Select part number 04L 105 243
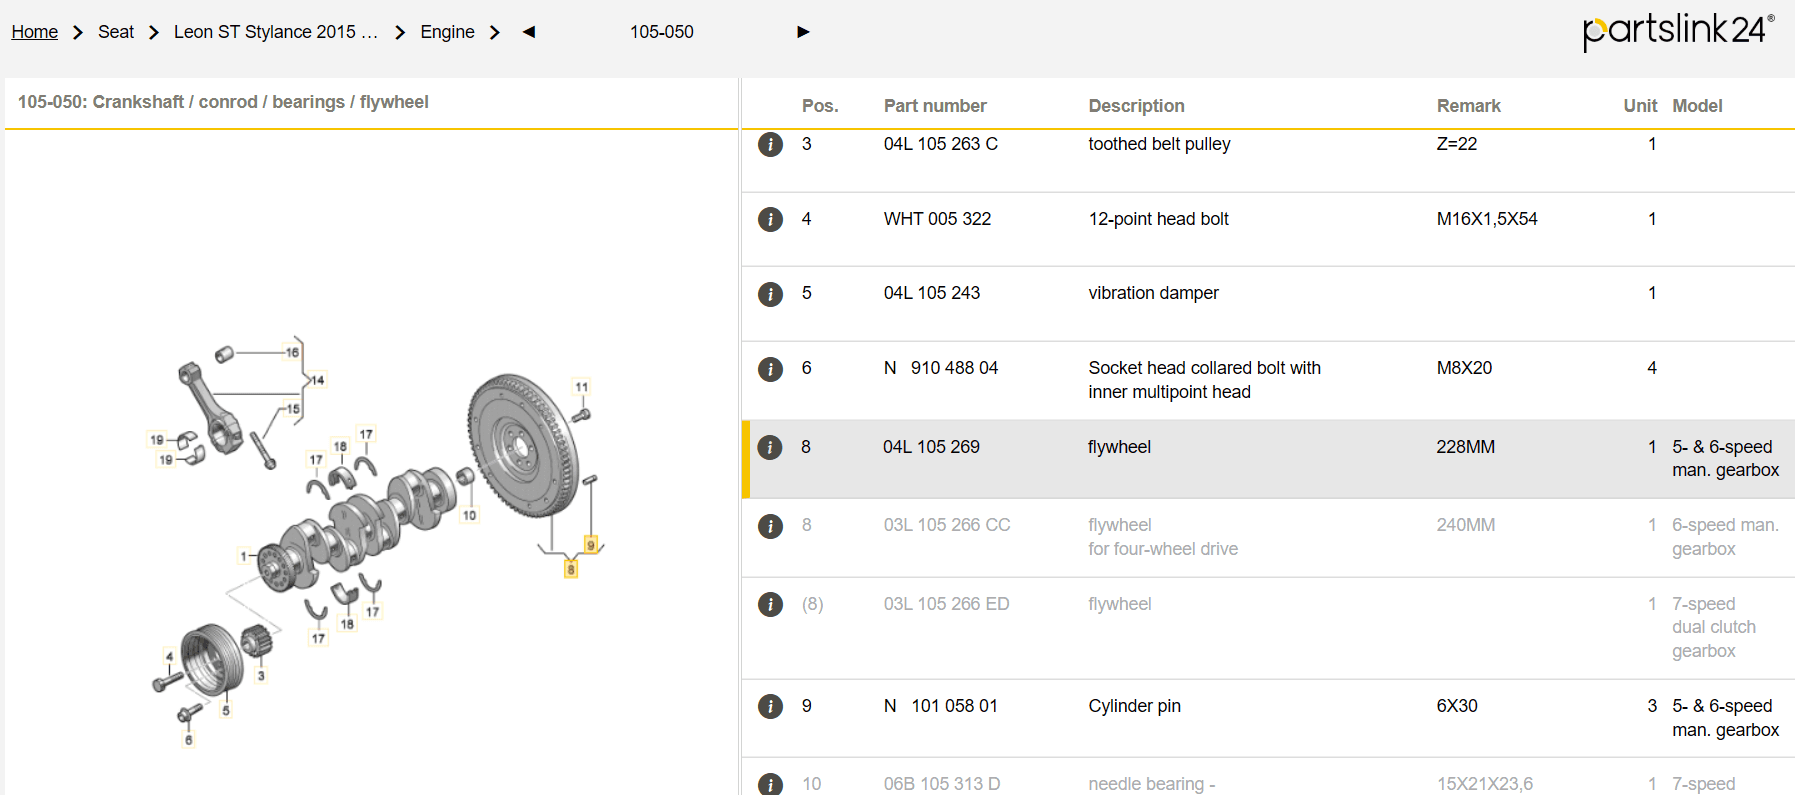The height and width of the screenshot is (795, 1795). (x=931, y=293)
